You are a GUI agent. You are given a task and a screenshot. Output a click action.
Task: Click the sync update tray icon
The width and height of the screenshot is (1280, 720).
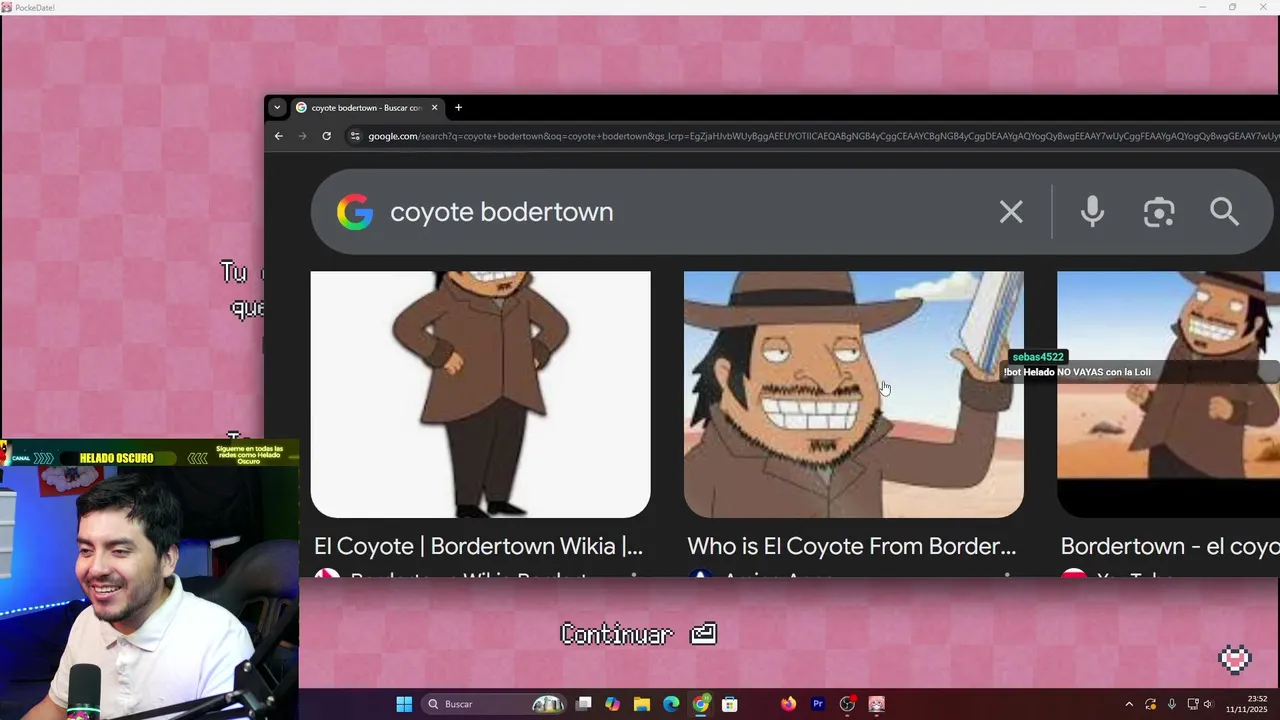pos(1151,704)
